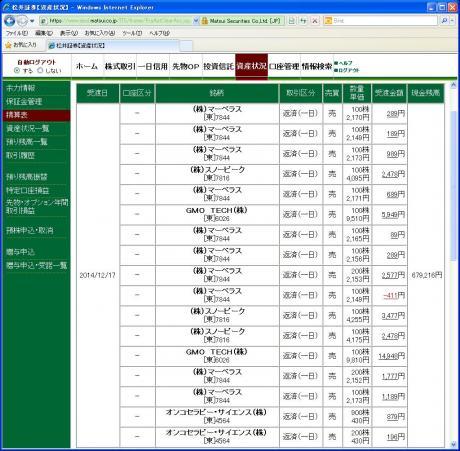This screenshot has height=451, width=460.
Task: Open Favorites star button (お気に入り)
Action: [x=21, y=45]
